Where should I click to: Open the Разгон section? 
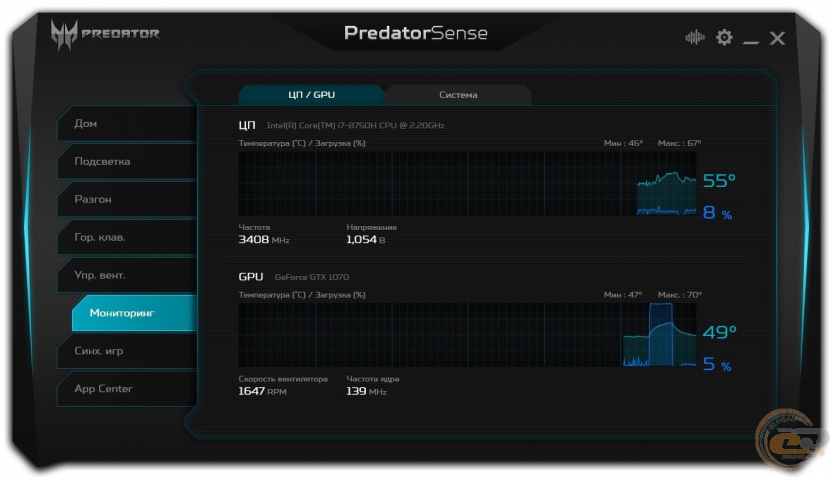[x=126, y=199]
